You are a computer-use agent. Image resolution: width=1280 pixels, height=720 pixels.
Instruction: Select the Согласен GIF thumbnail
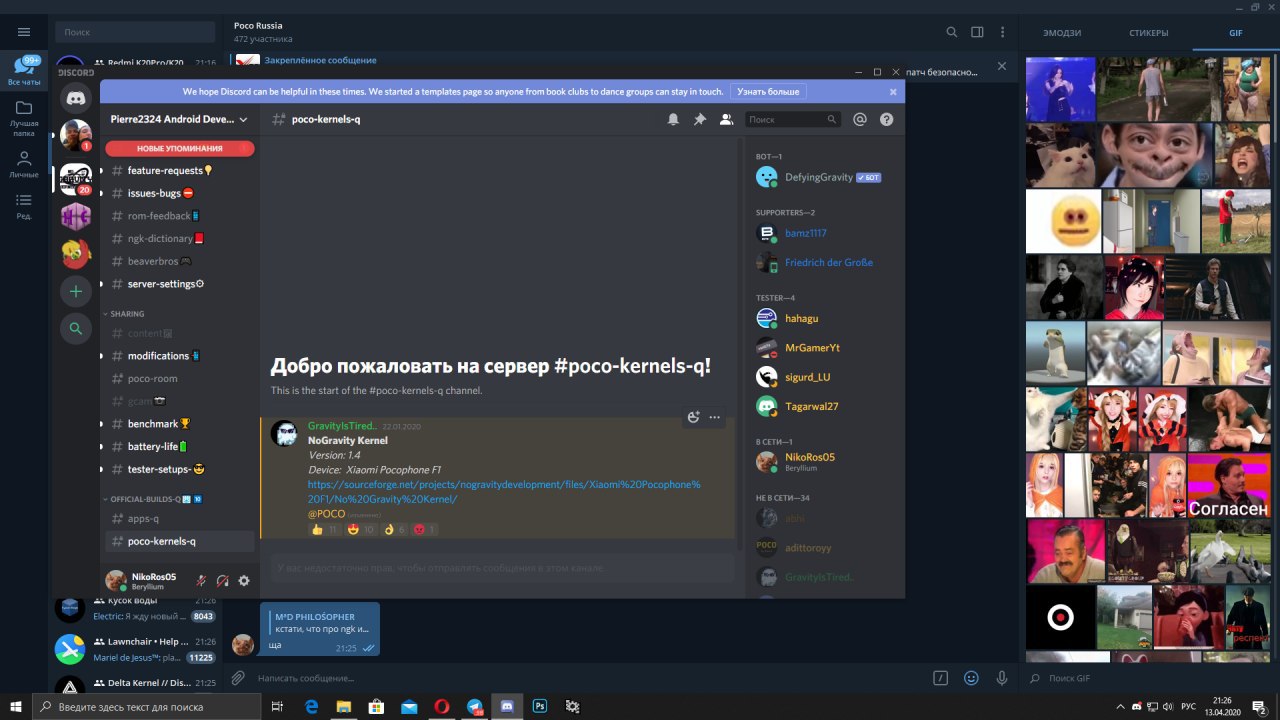click(x=1229, y=484)
